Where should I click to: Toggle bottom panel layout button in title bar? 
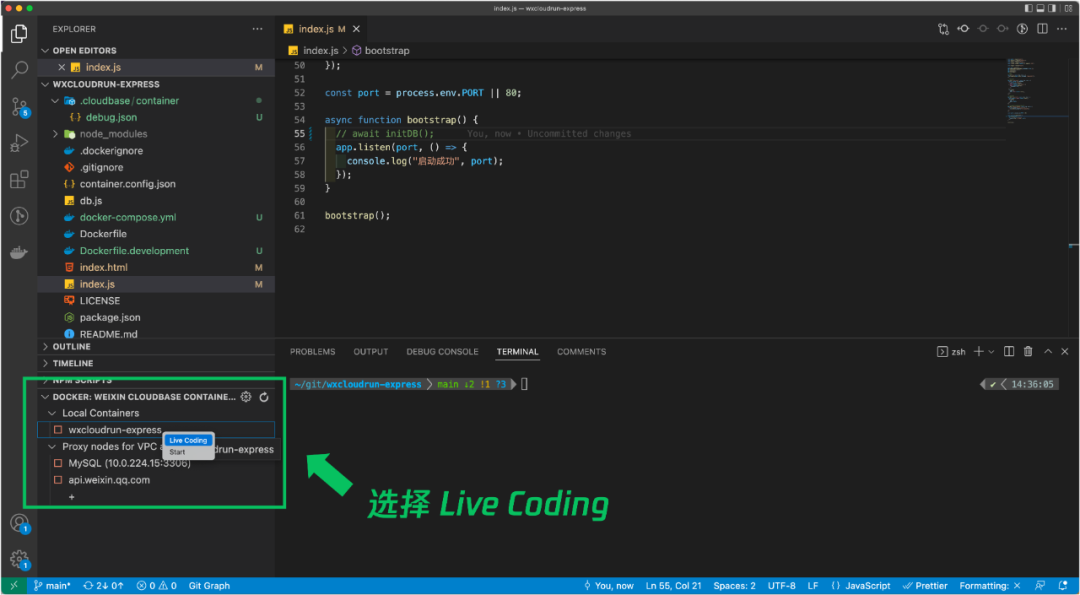(1041, 8)
